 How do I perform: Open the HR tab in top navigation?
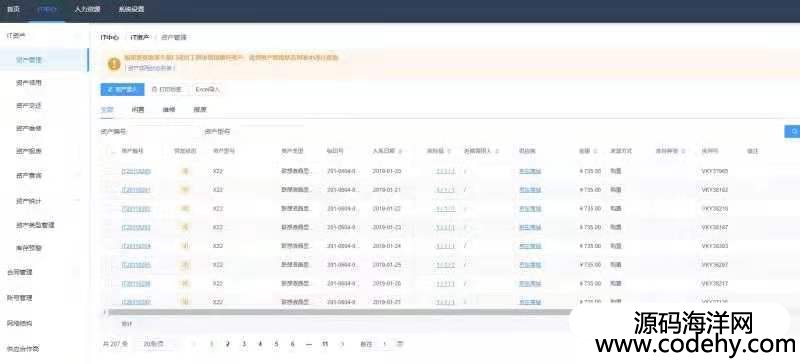[87, 9]
